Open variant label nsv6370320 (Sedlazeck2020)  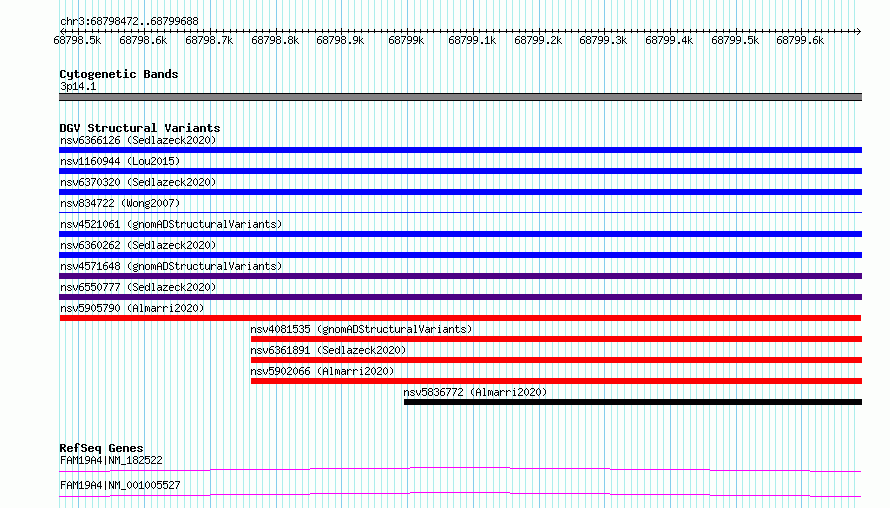click(x=138, y=182)
